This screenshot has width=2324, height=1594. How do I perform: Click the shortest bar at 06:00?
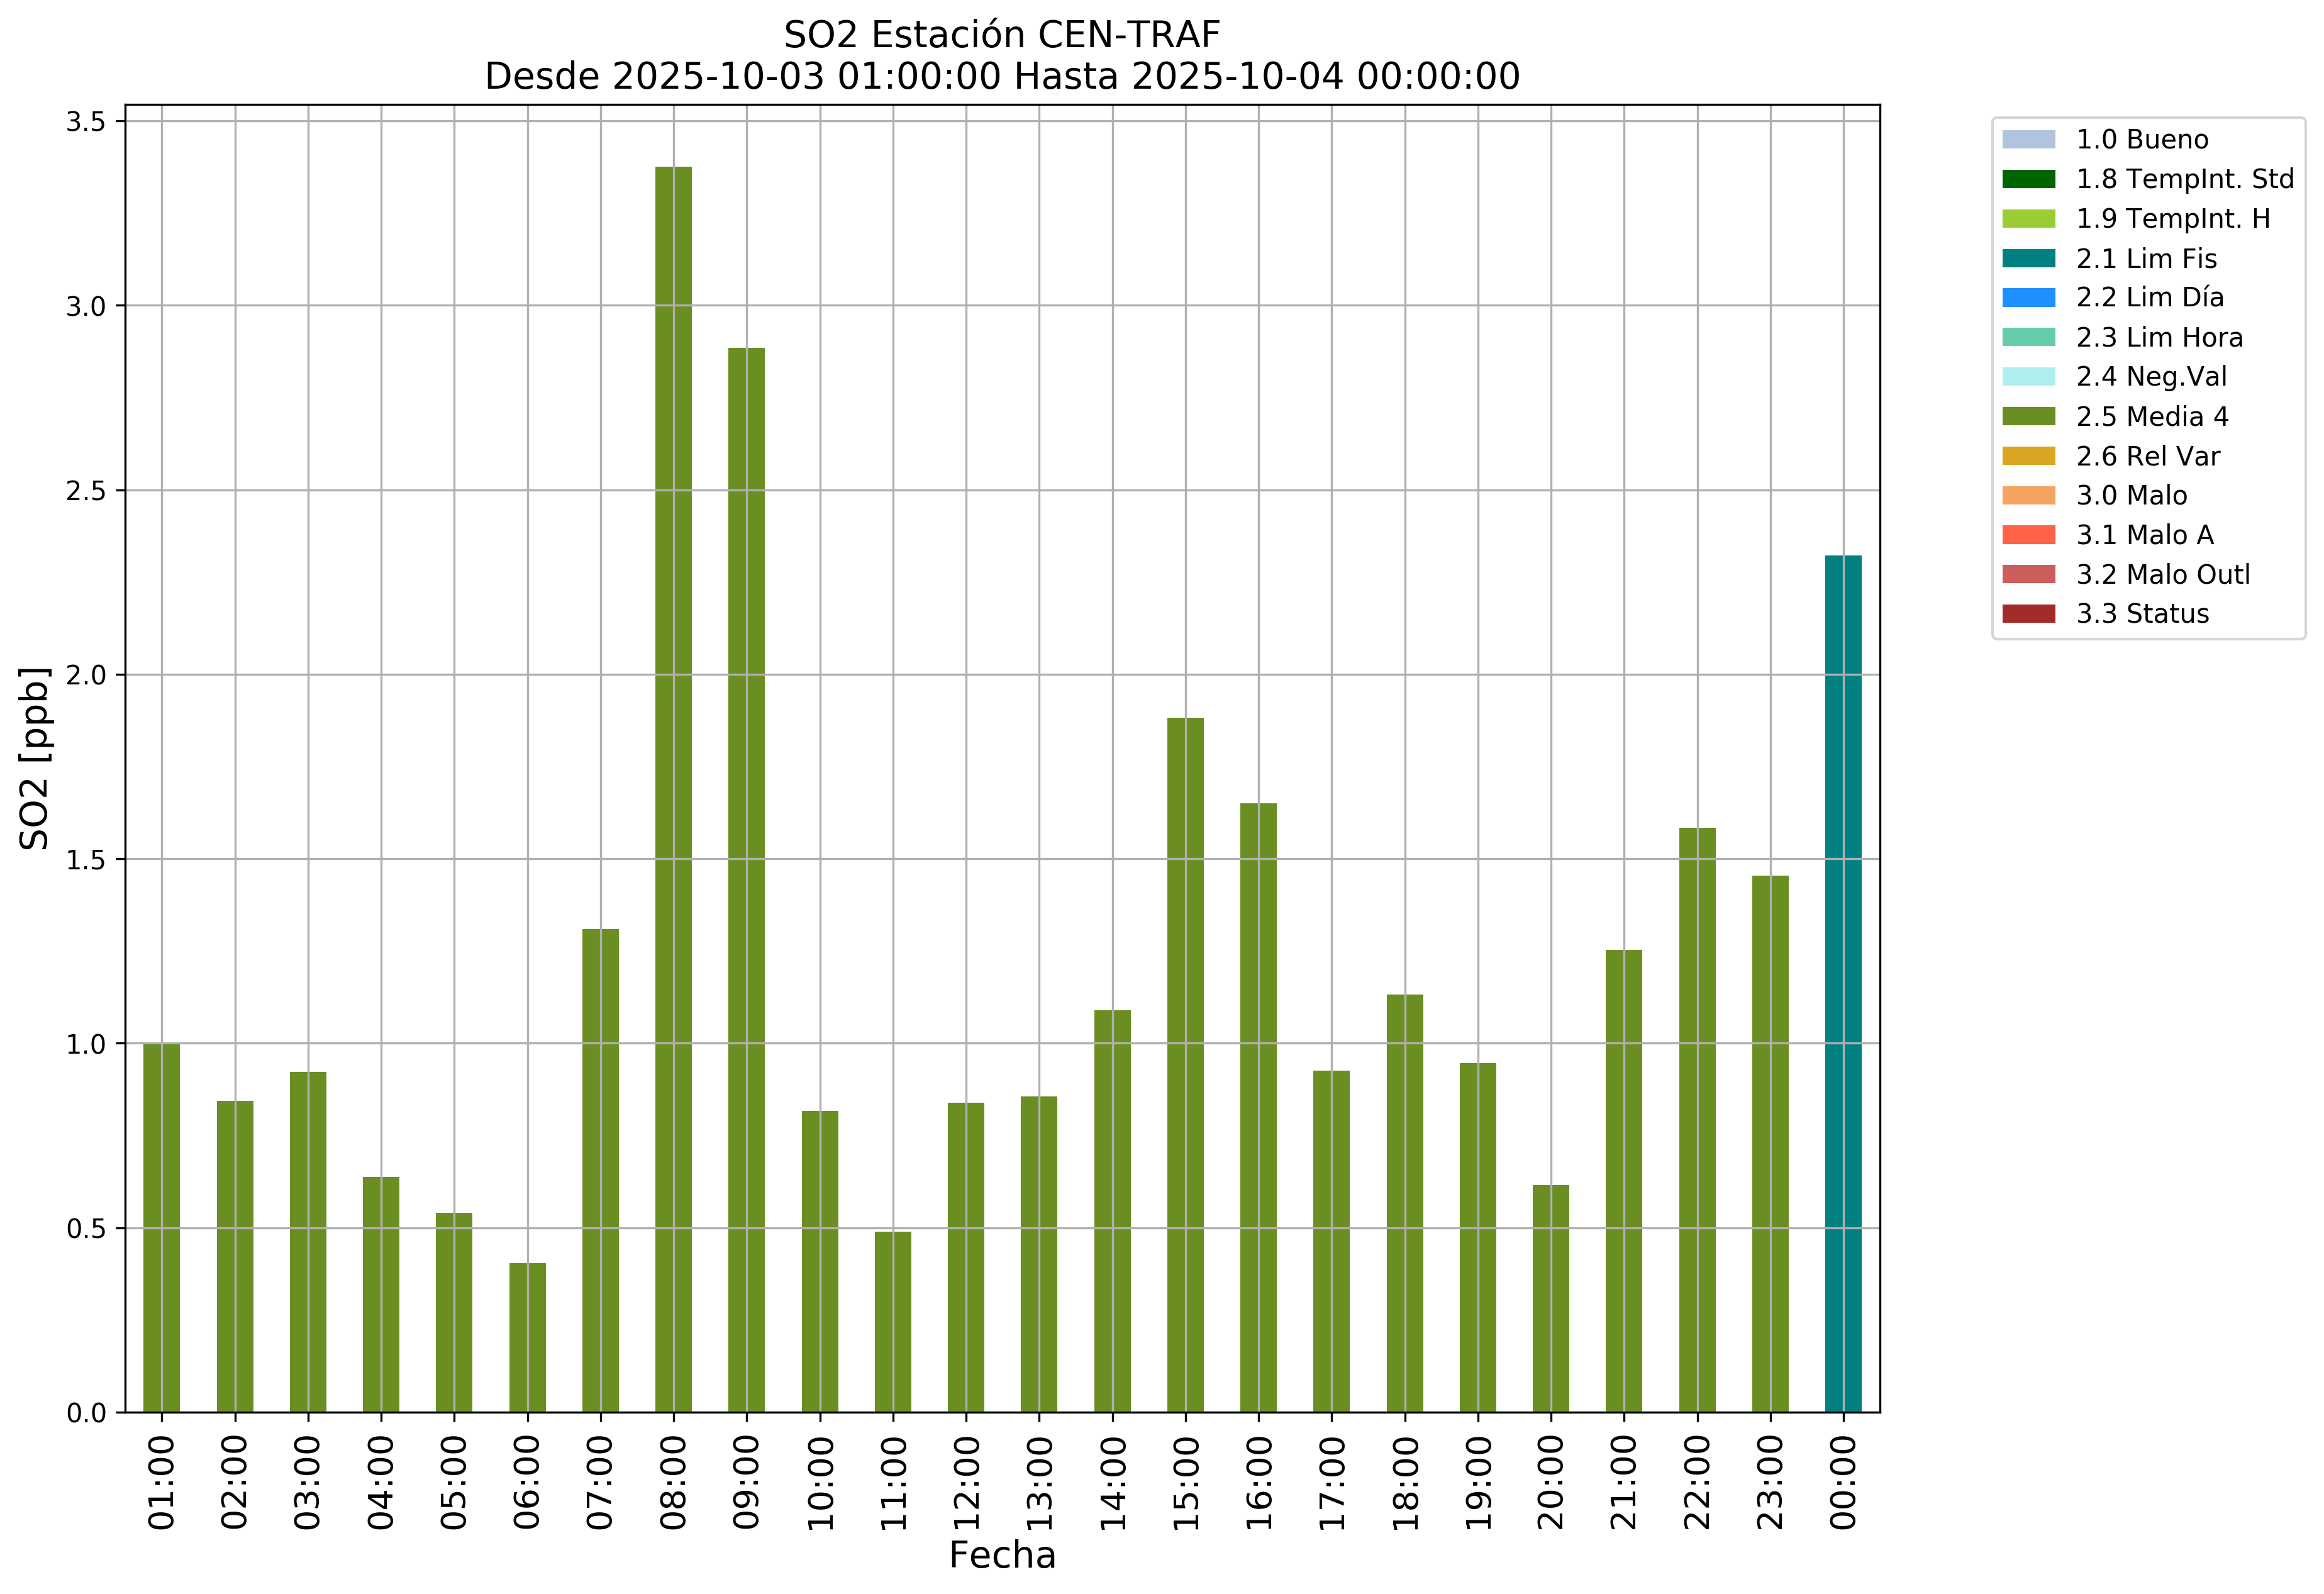527,1338
